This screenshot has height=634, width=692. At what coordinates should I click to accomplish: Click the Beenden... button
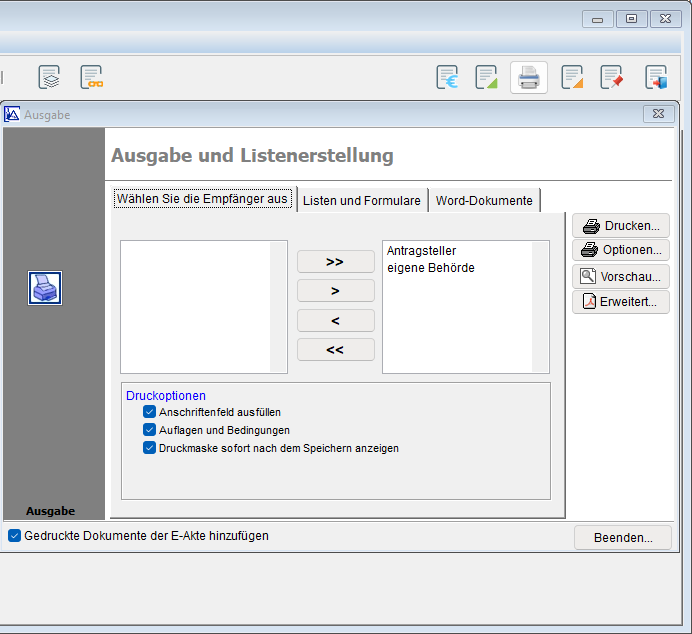[623, 537]
